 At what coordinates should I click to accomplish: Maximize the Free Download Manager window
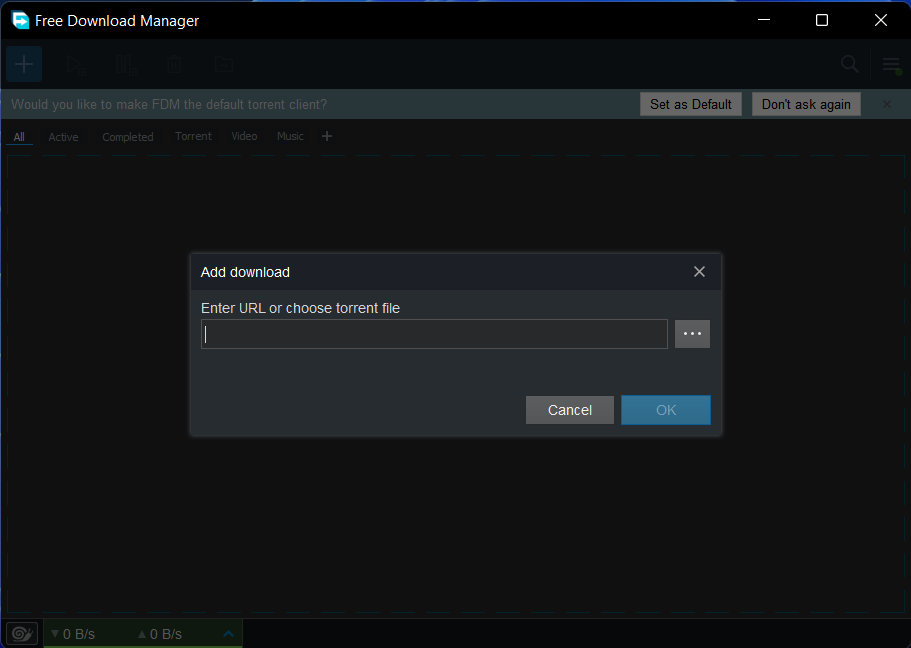click(822, 20)
